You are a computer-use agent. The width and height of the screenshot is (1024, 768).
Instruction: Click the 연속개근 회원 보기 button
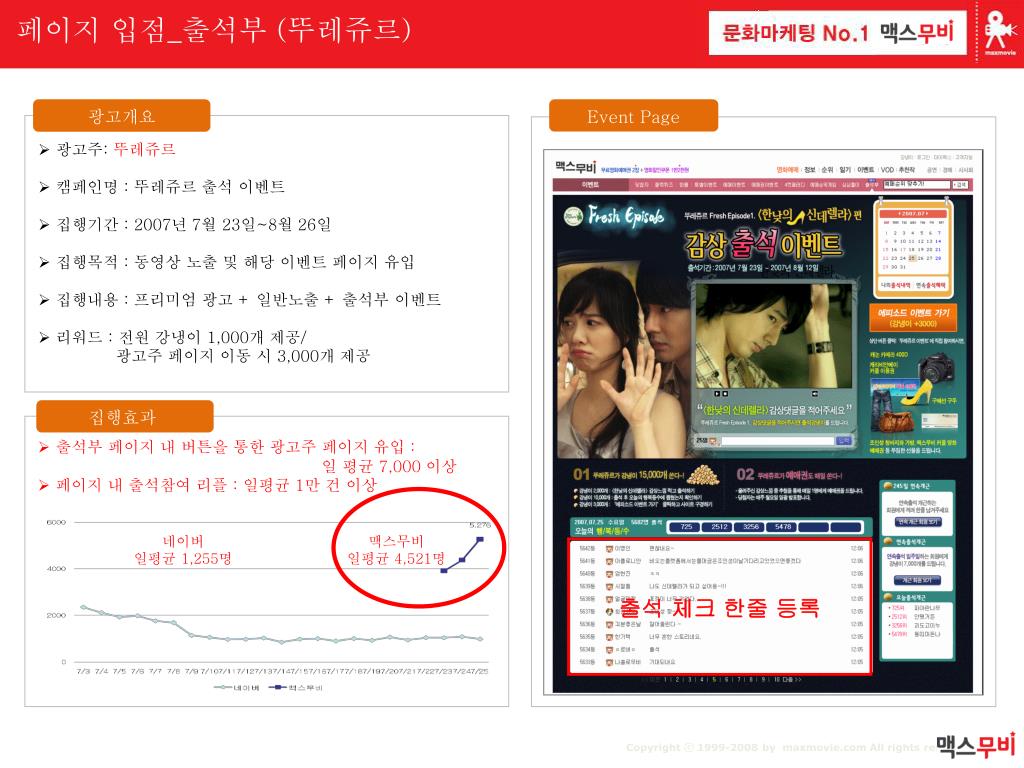[x=918, y=522]
